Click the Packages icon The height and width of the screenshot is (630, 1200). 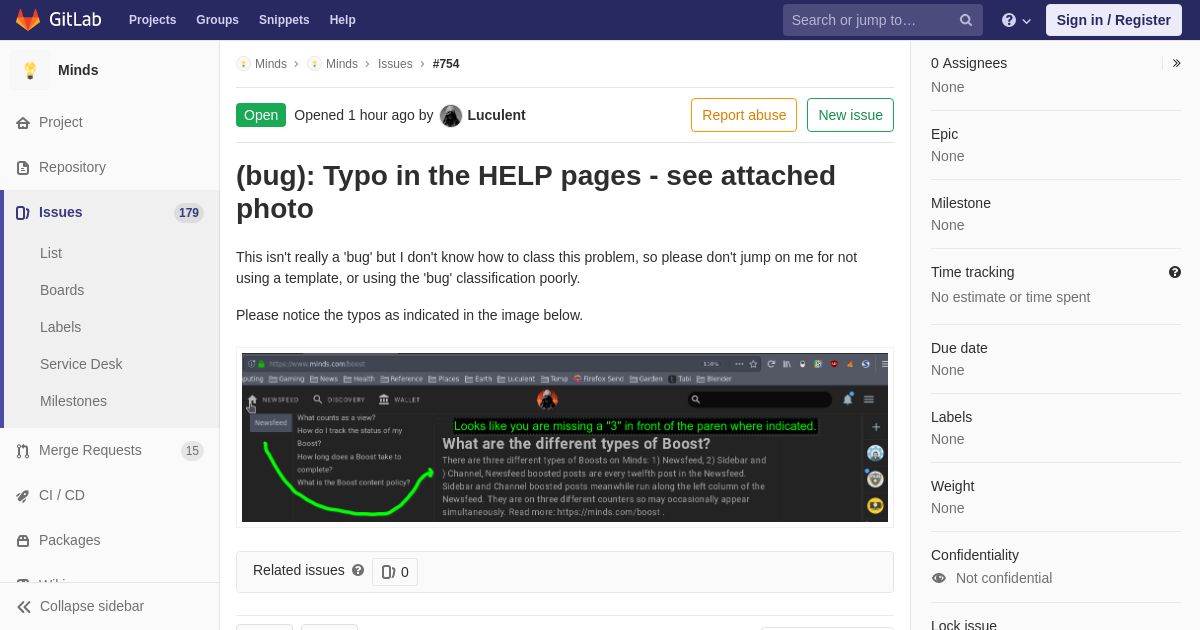23,541
